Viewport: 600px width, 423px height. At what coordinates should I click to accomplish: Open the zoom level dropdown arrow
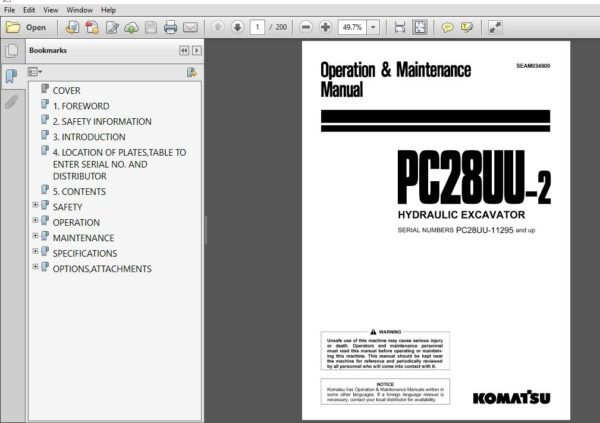(373, 27)
